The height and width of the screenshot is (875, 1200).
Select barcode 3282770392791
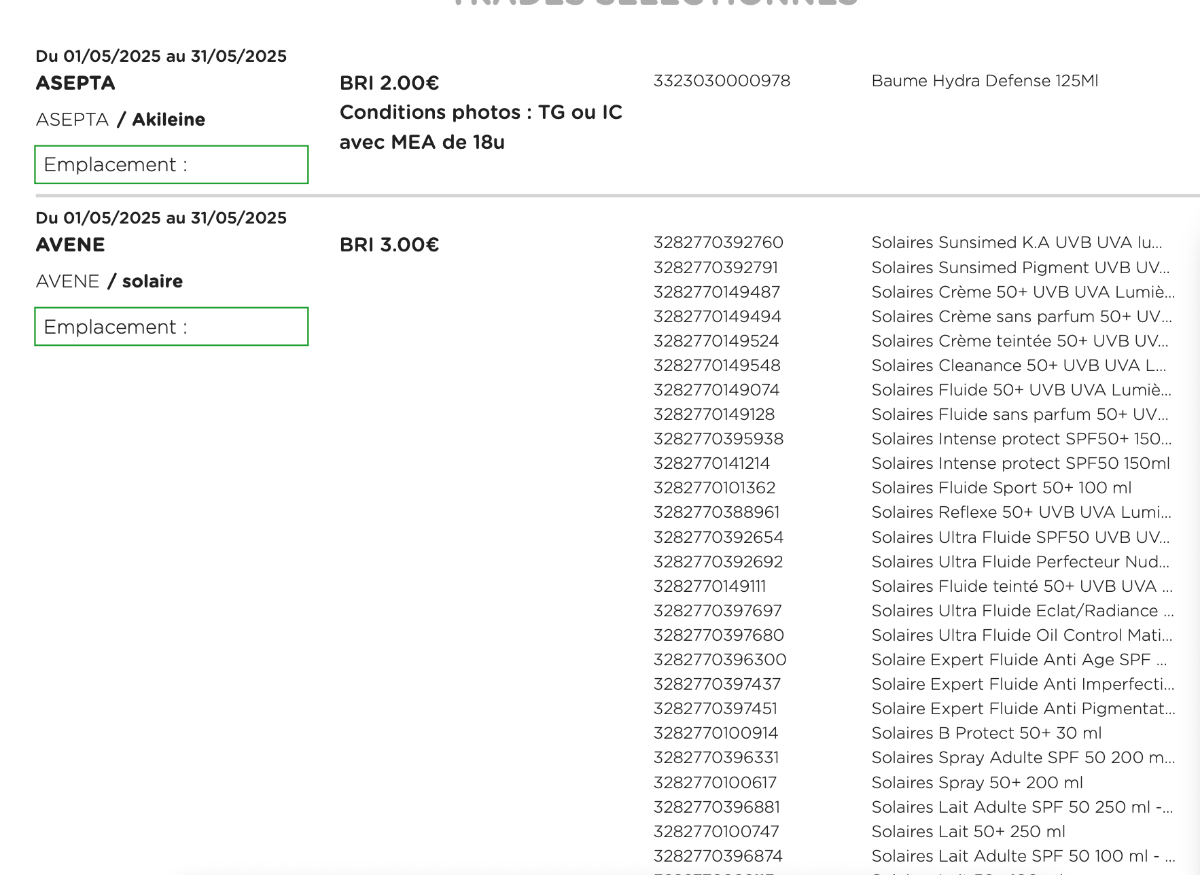tap(716, 268)
